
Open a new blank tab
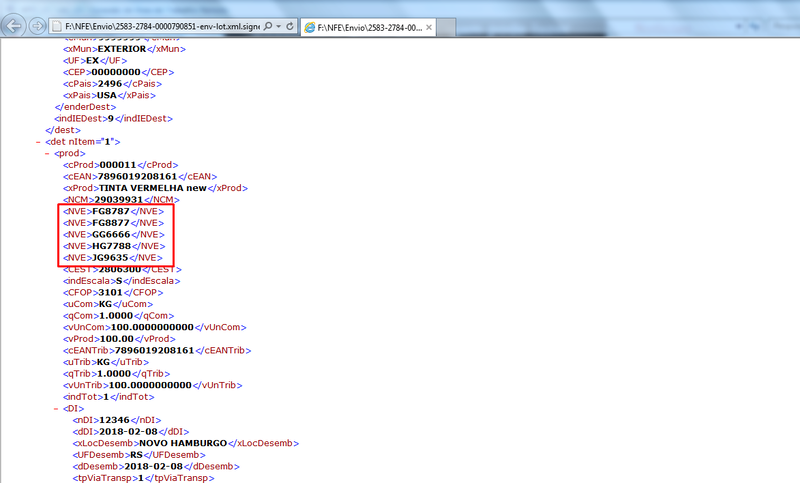coord(446,28)
